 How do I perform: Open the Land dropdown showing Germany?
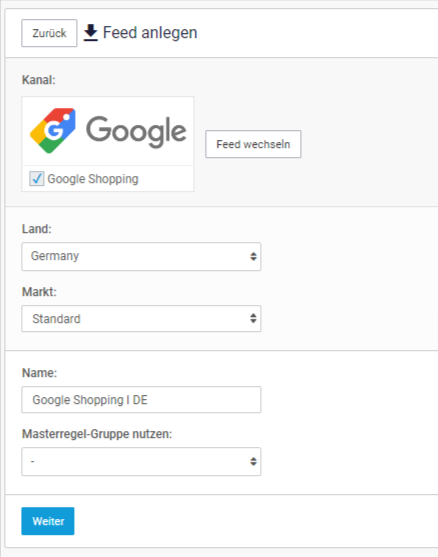click(x=141, y=256)
